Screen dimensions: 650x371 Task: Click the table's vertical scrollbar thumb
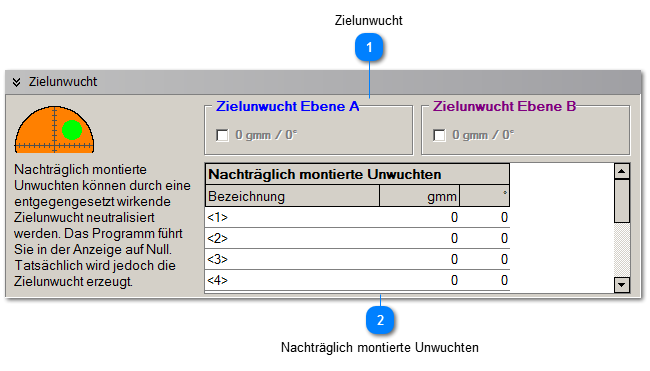[622, 201]
